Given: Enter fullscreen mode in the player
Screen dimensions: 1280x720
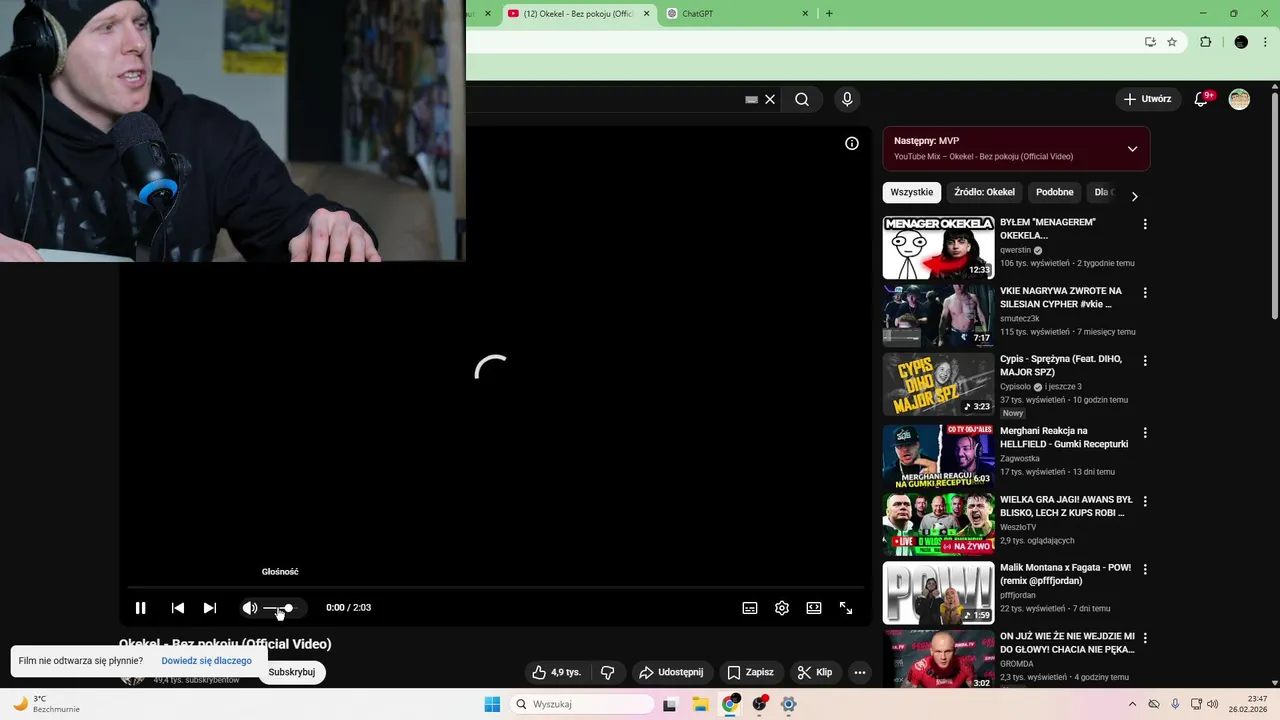Looking at the screenshot, I should [846, 608].
